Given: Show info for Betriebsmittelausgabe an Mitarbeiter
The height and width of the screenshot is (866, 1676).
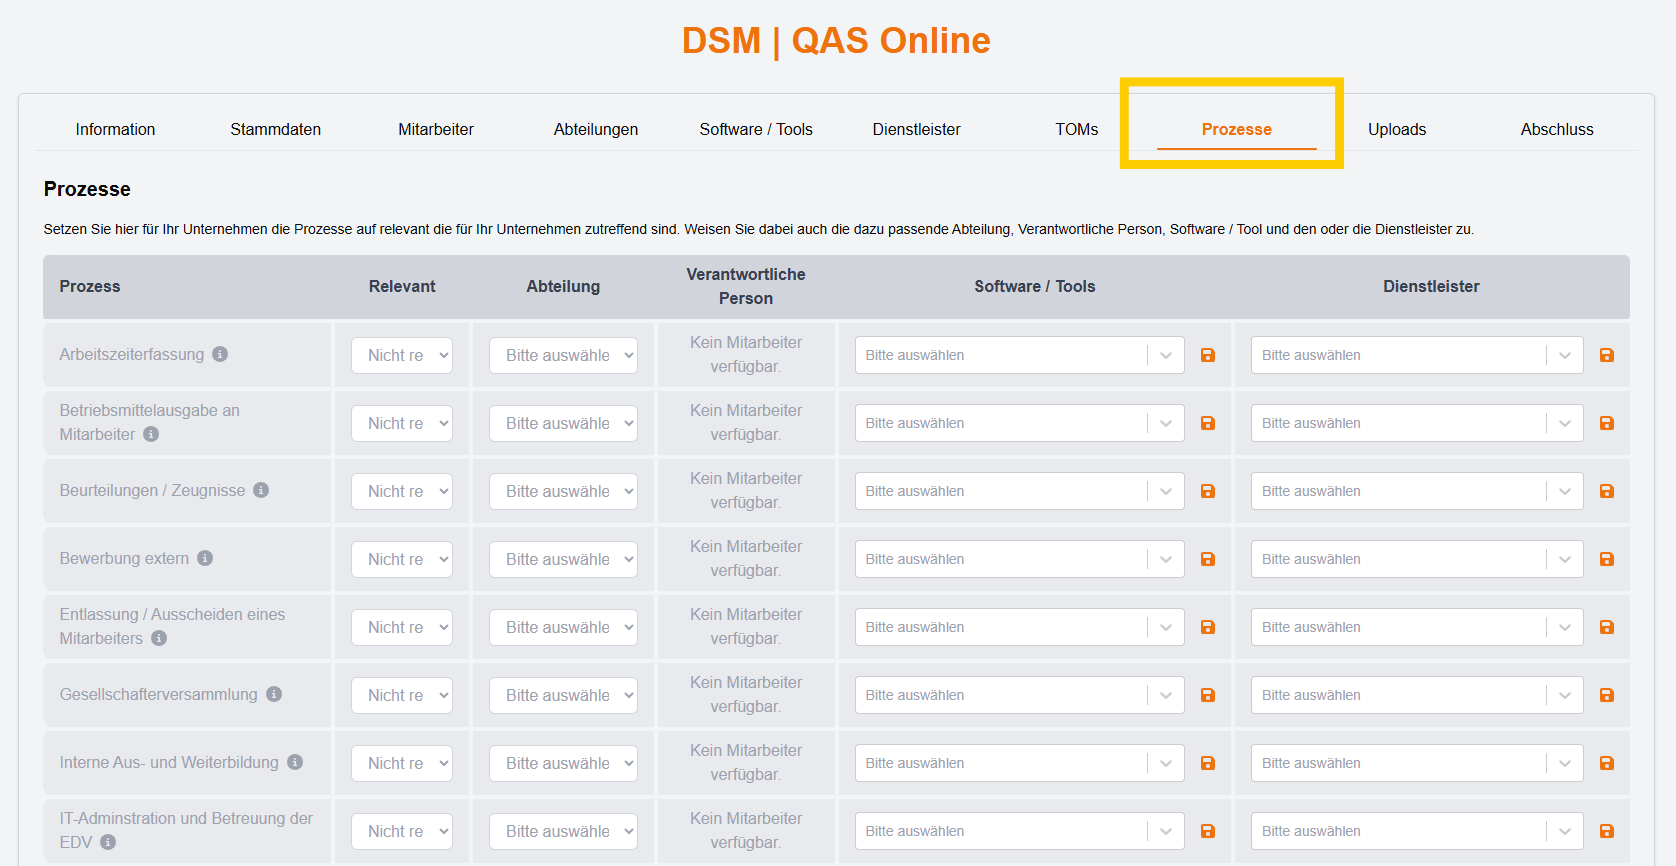Looking at the screenshot, I should point(151,434).
